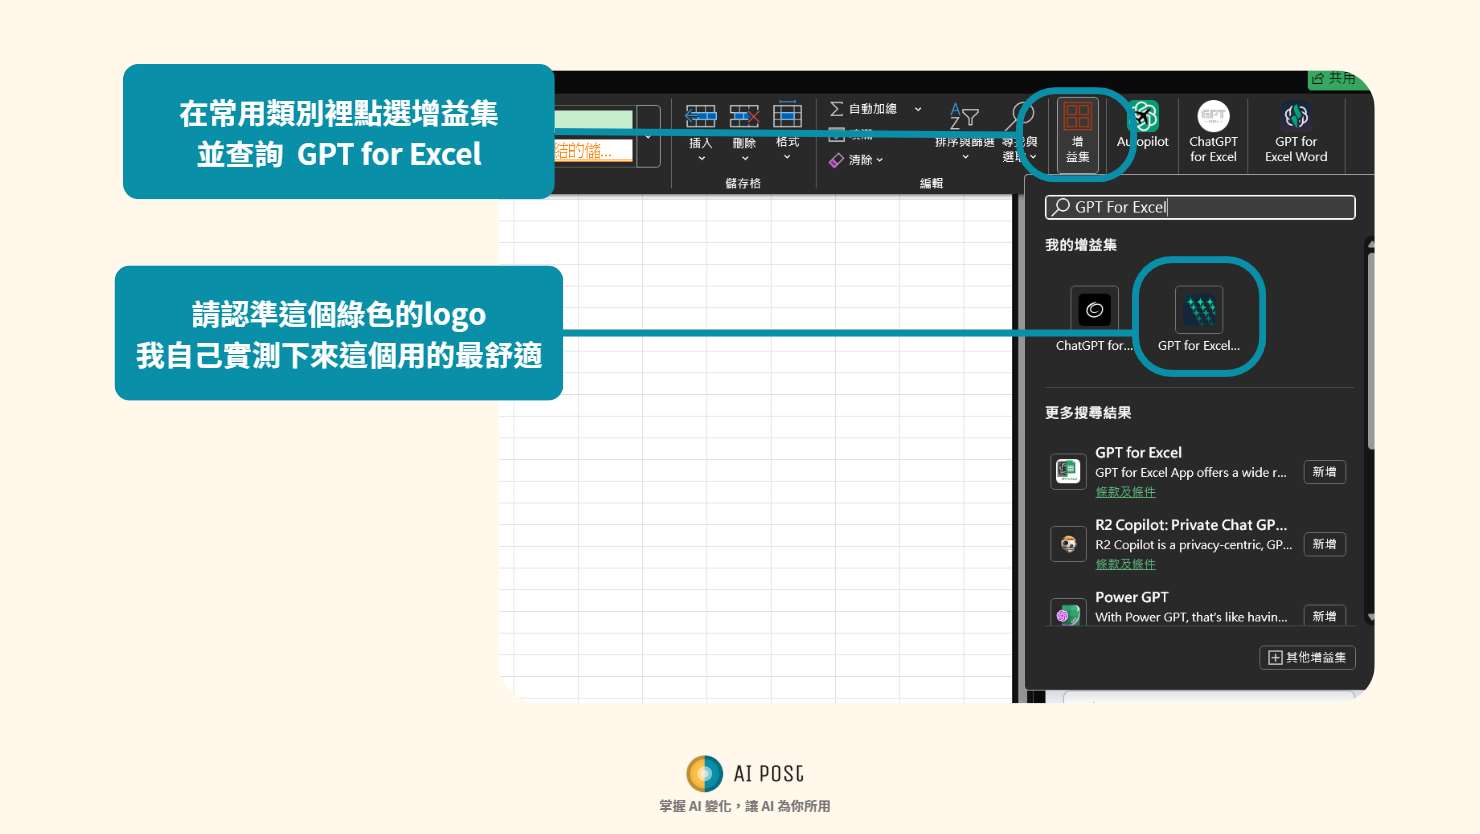This screenshot has width=1480, height=834.
Task: Open the Sort & Filter (排序與篩選) icon
Action: click(x=964, y=116)
